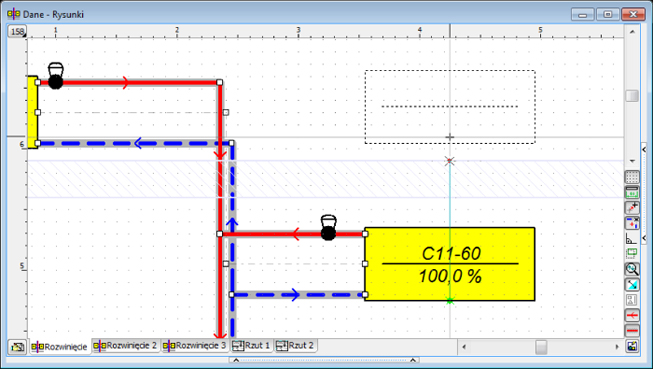
Task: Select the magnifier zoom tool icon
Action: pyautogui.click(x=632, y=269)
